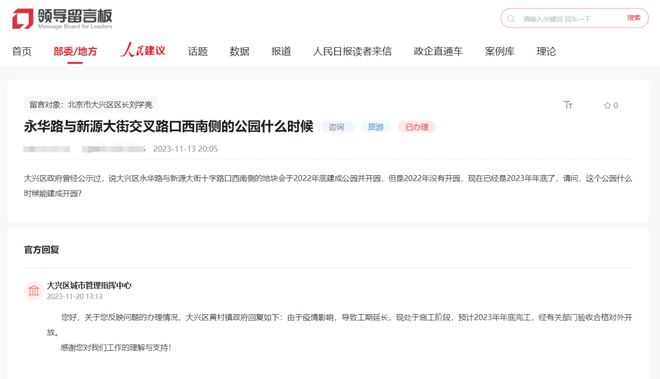
Task: Click the search magnifier icon
Action: pyautogui.click(x=511, y=19)
